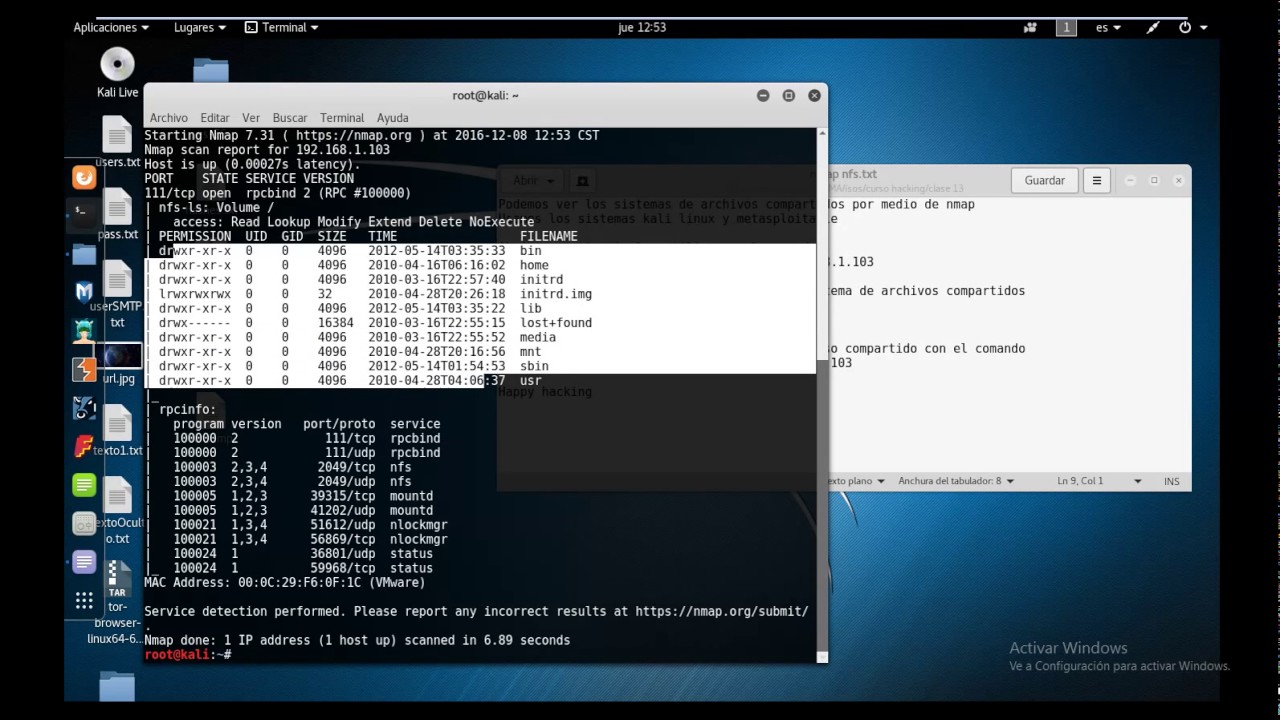This screenshot has height=720, width=1280.
Task: Open the Lugares menu
Action: (x=200, y=28)
